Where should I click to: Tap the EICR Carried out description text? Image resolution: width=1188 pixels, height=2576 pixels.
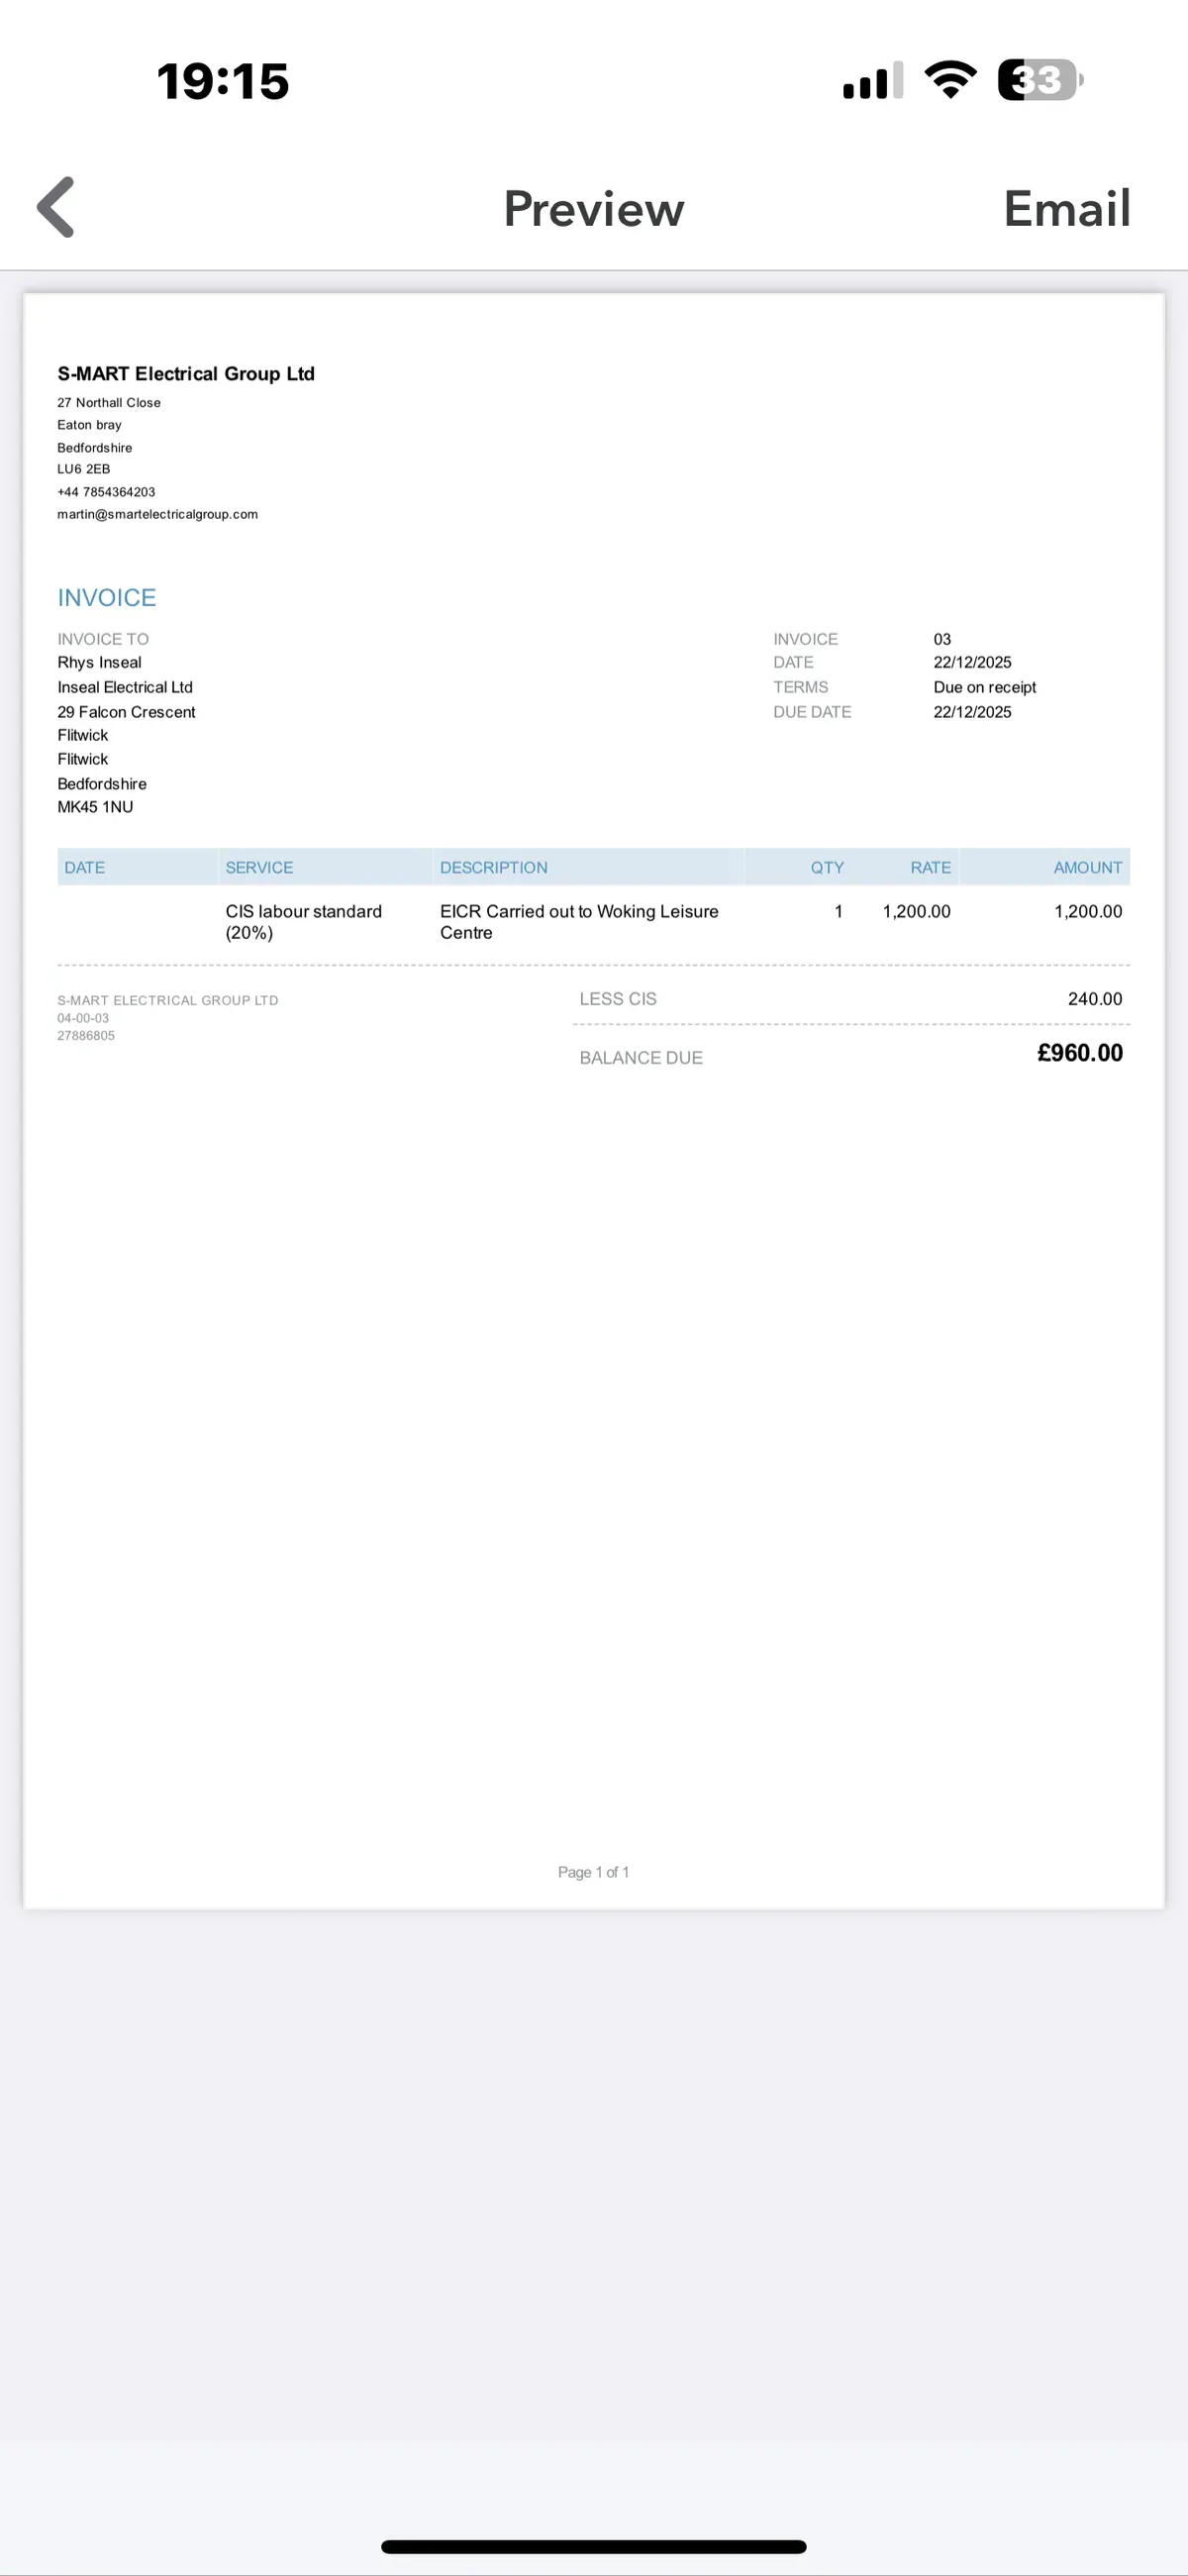(x=579, y=922)
